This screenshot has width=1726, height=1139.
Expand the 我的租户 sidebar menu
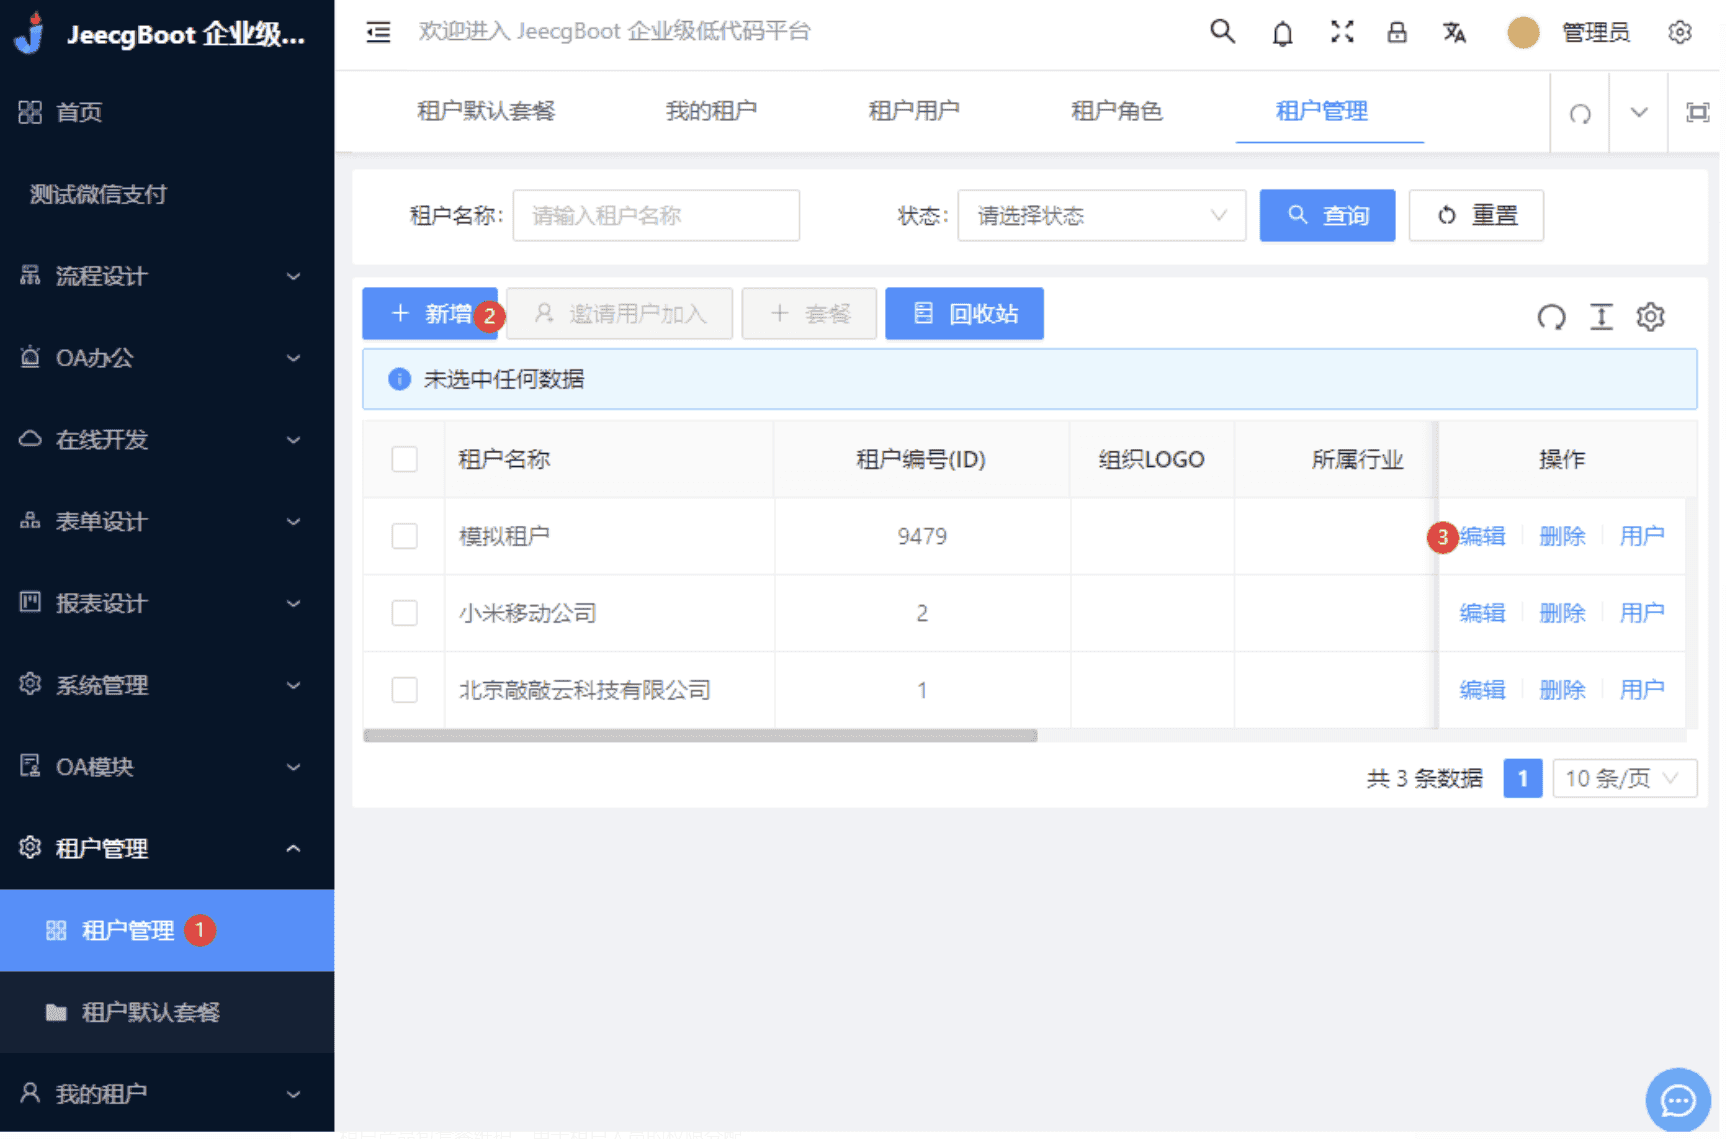(167, 1094)
